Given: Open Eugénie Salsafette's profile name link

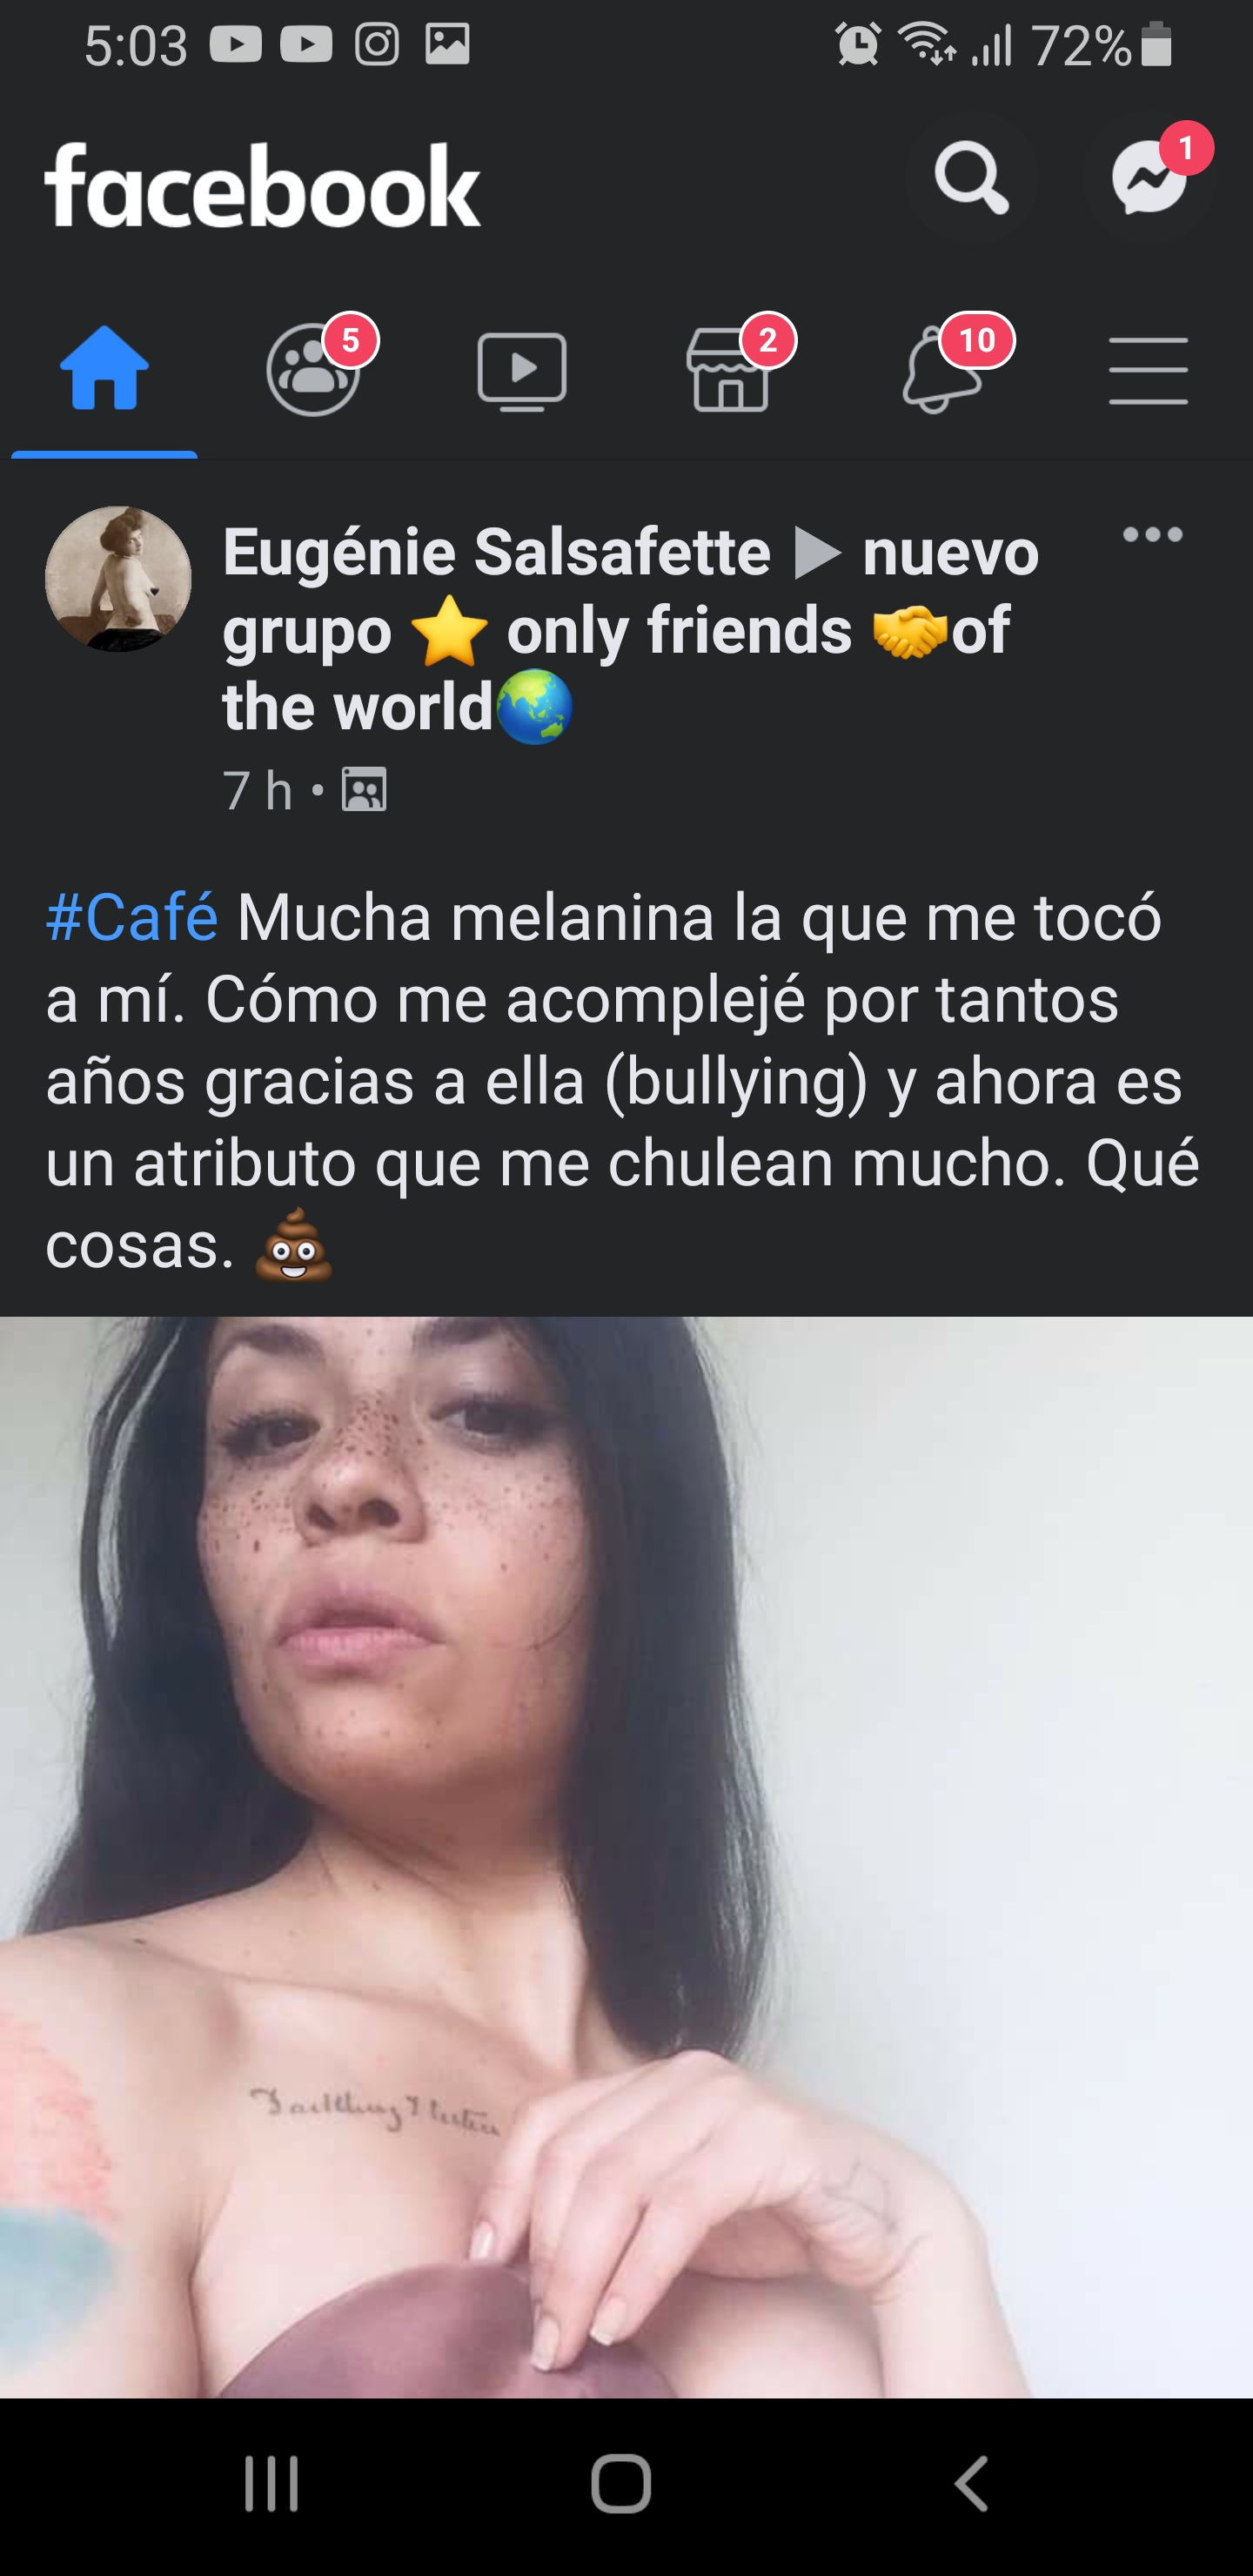Looking at the screenshot, I should 496,552.
